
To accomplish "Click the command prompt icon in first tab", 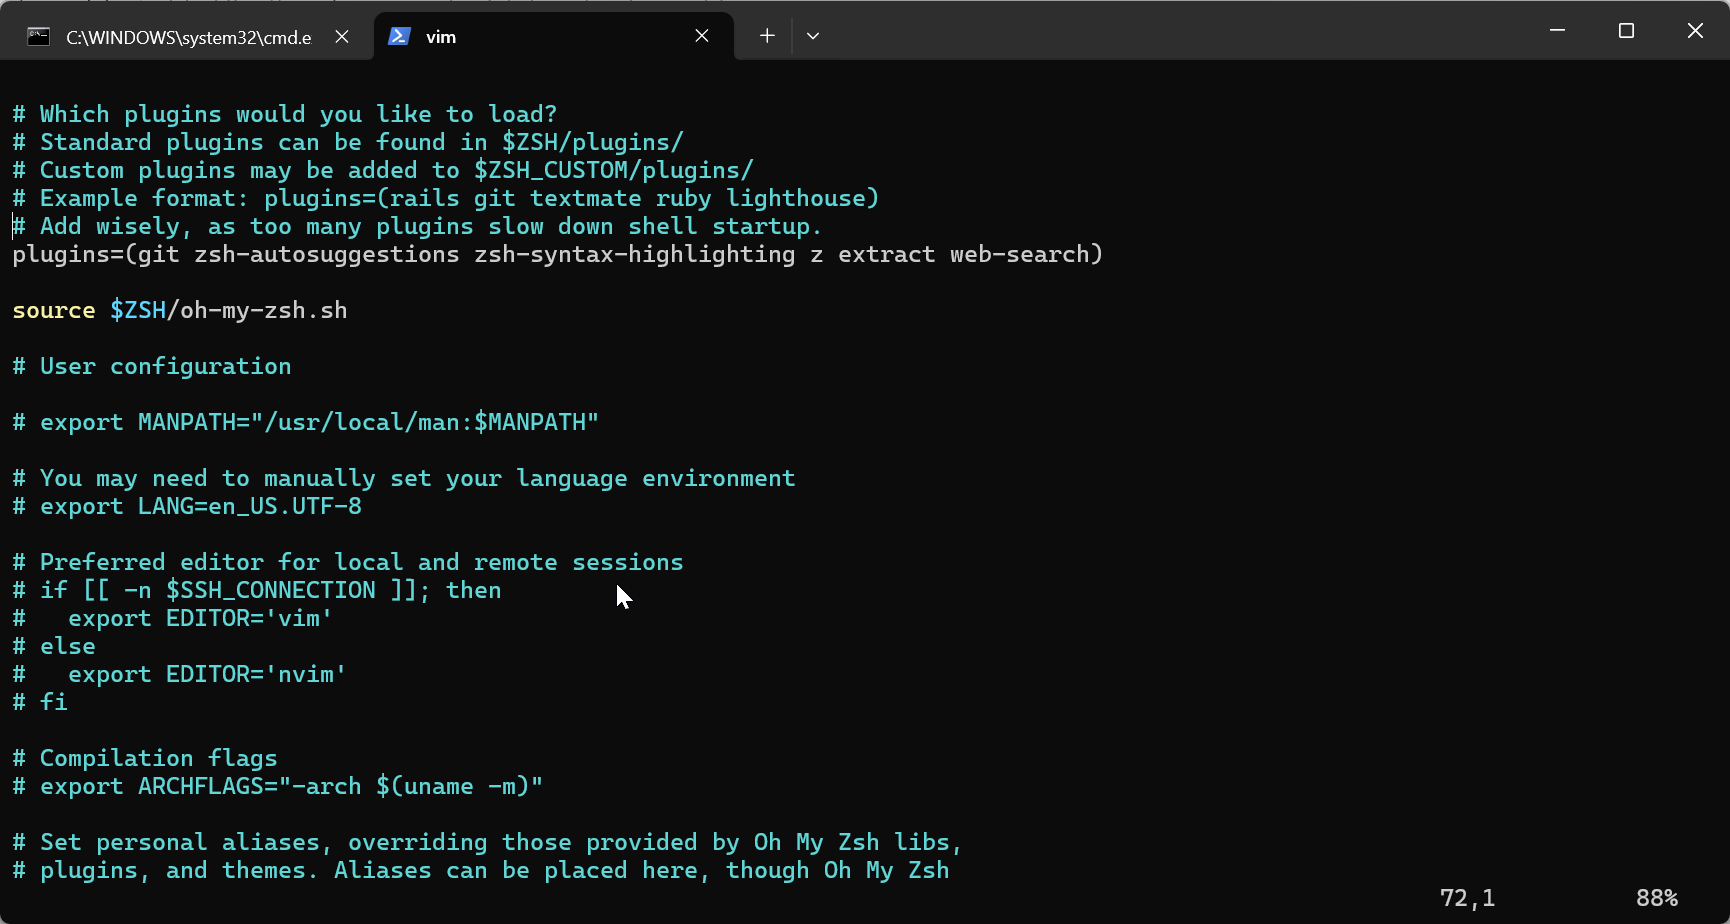I will click(39, 37).
